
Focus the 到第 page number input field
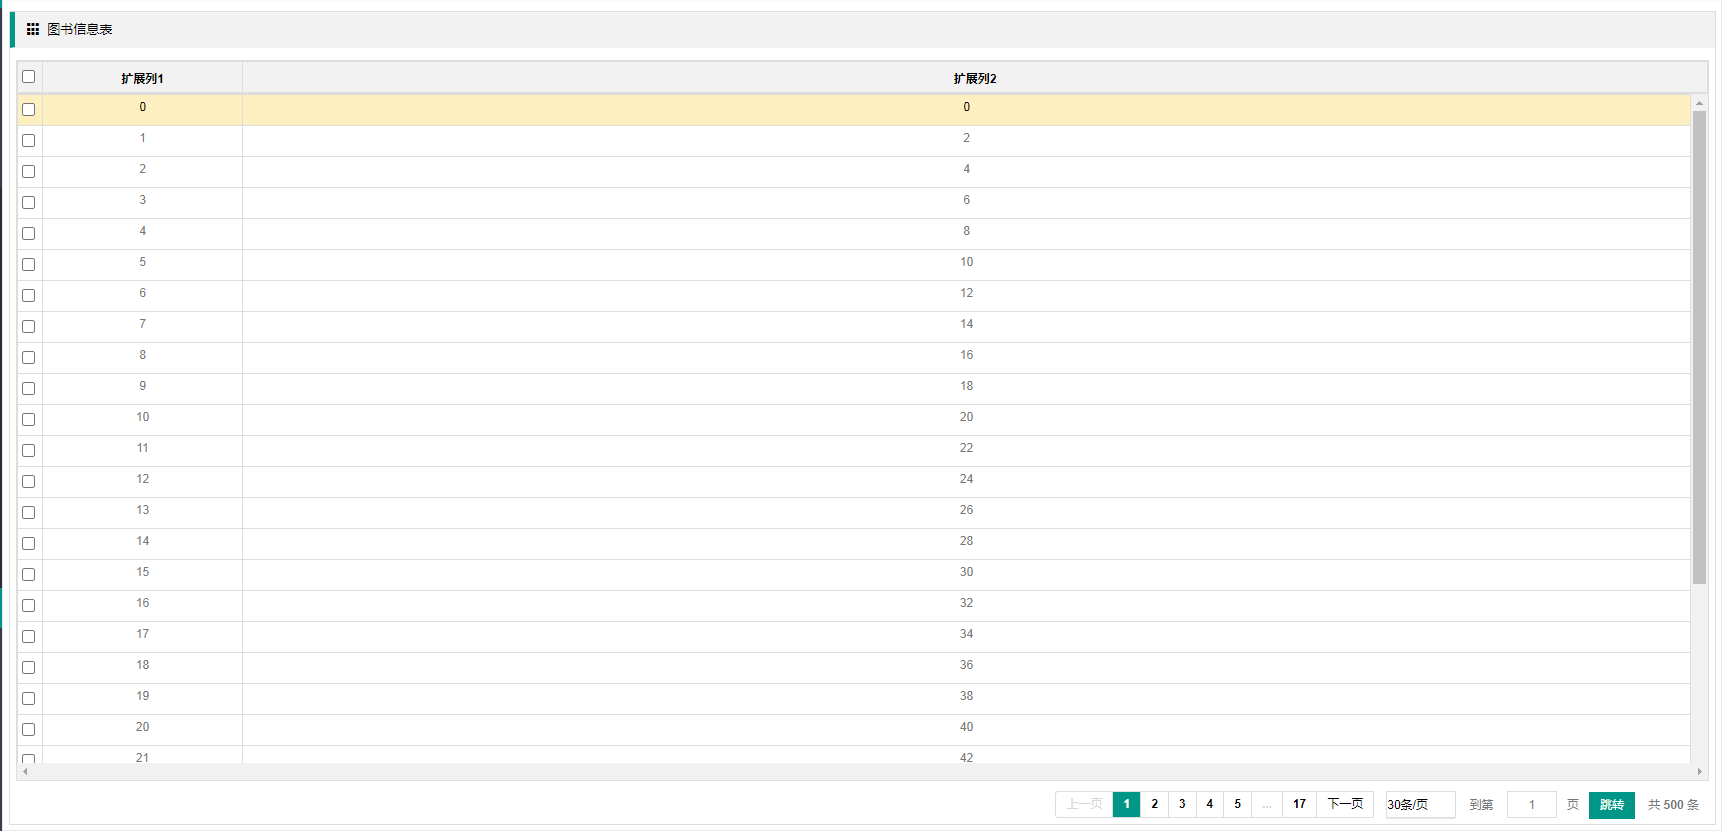1531,805
